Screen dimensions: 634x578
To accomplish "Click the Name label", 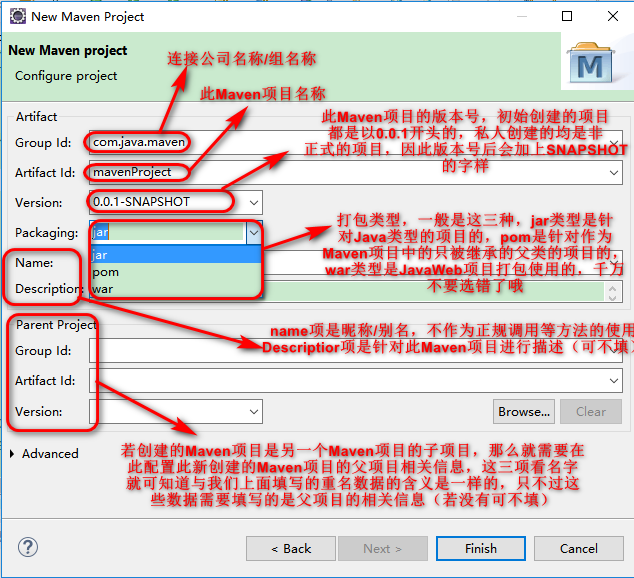I will (x=34, y=263).
